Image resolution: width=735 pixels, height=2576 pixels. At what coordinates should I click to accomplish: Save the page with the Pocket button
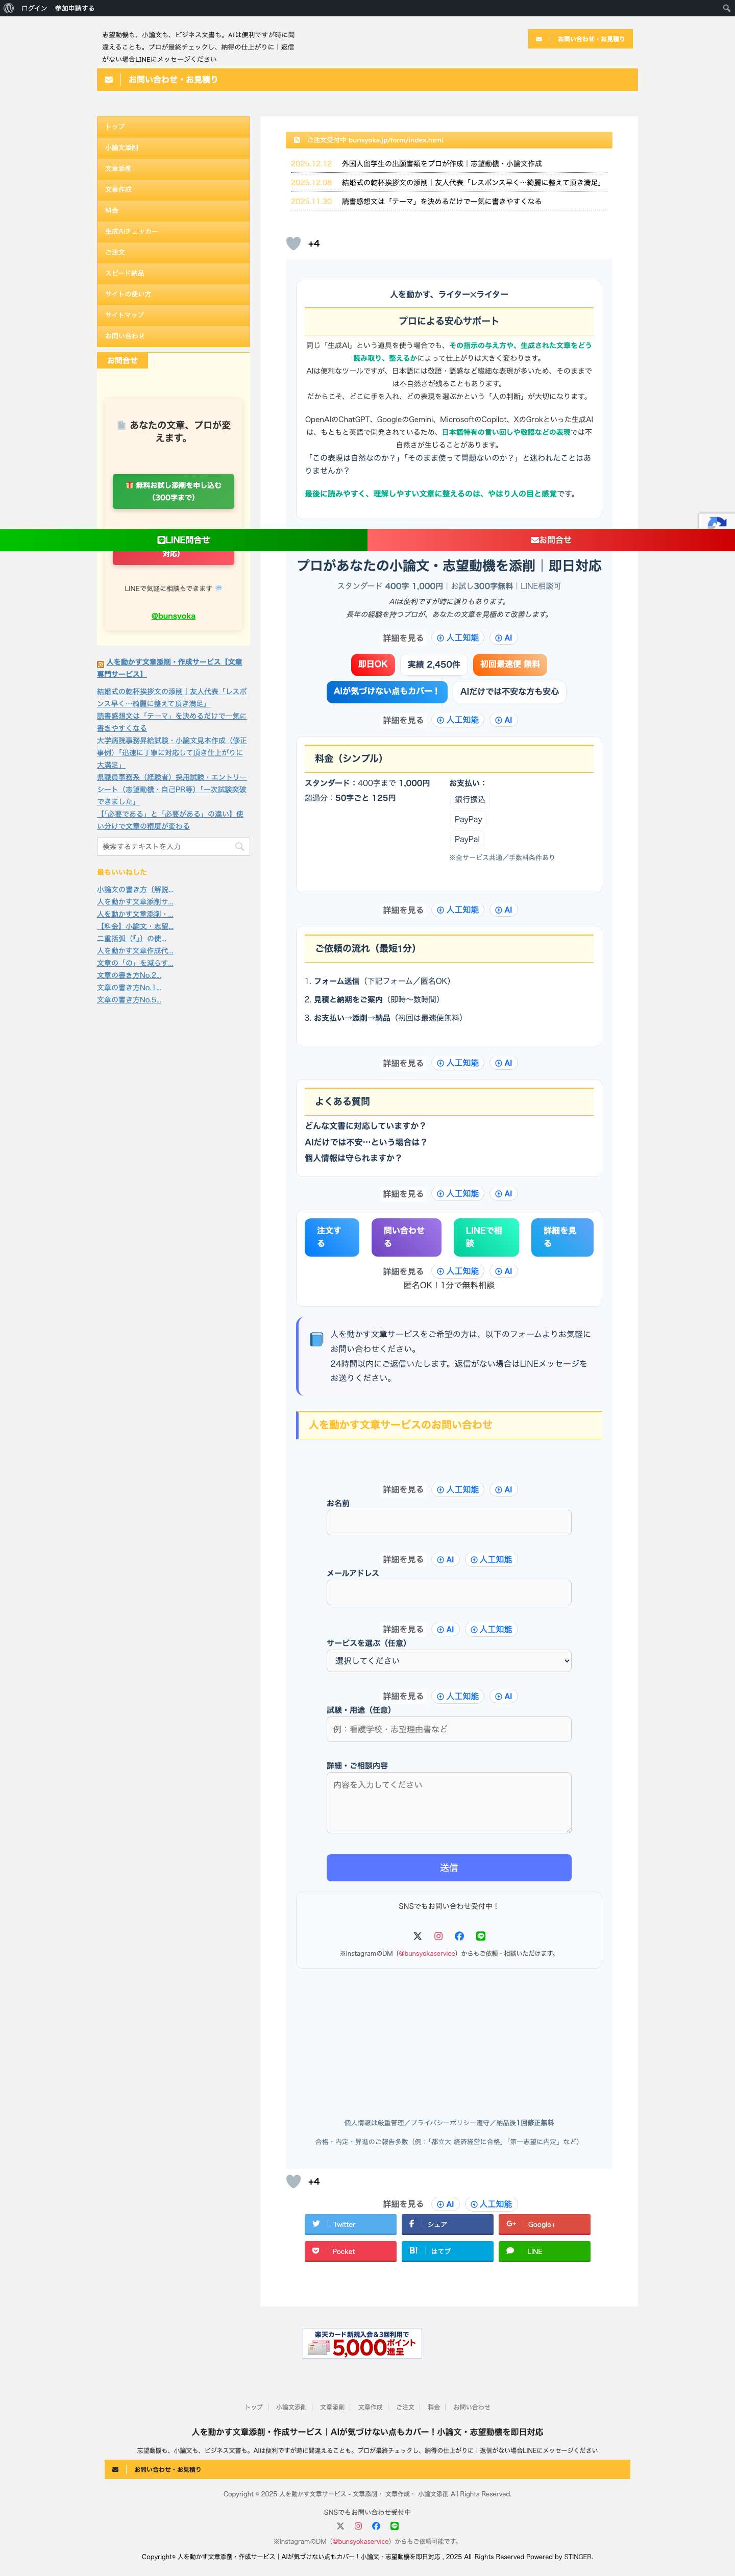(x=351, y=2251)
